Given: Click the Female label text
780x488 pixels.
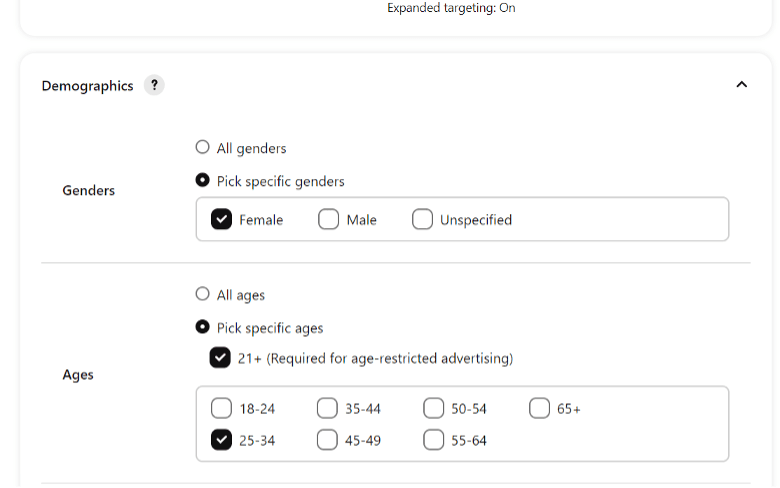Looking at the screenshot, I should click(x=261, y=219).
